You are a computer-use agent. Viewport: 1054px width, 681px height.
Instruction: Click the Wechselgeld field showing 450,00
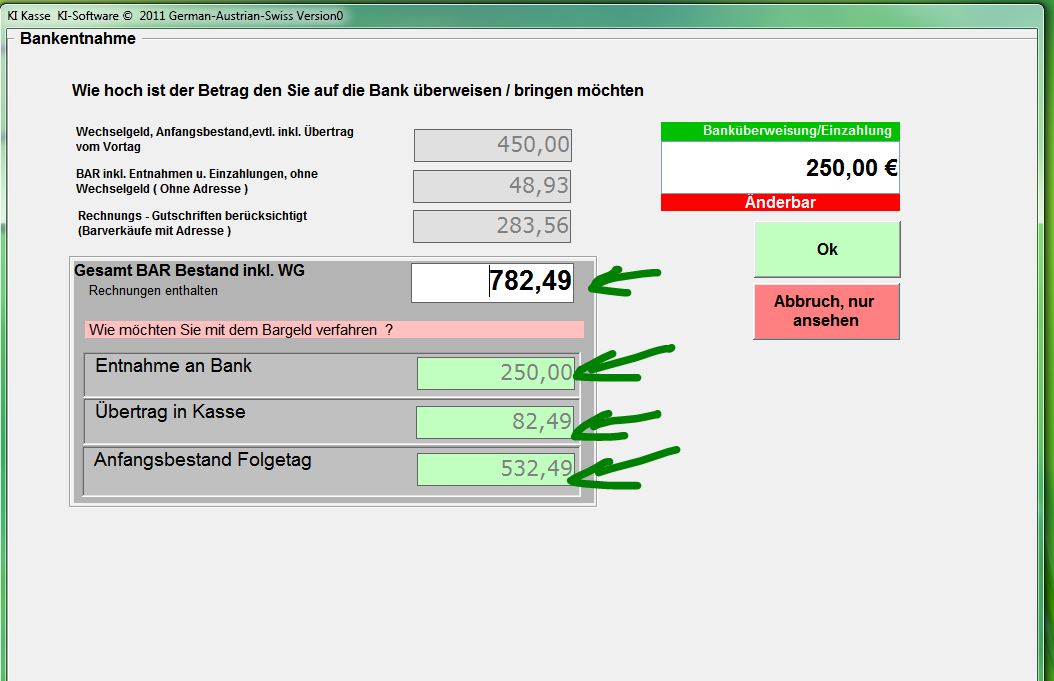coord(492,145)
